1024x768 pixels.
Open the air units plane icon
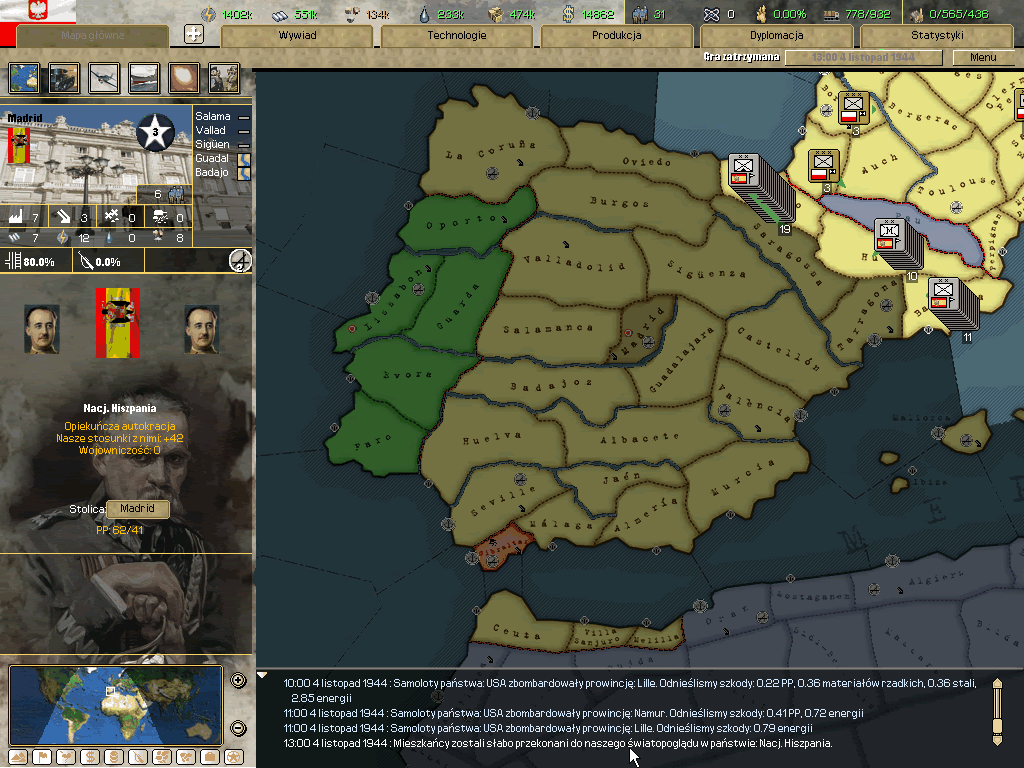tap(104, 77)
